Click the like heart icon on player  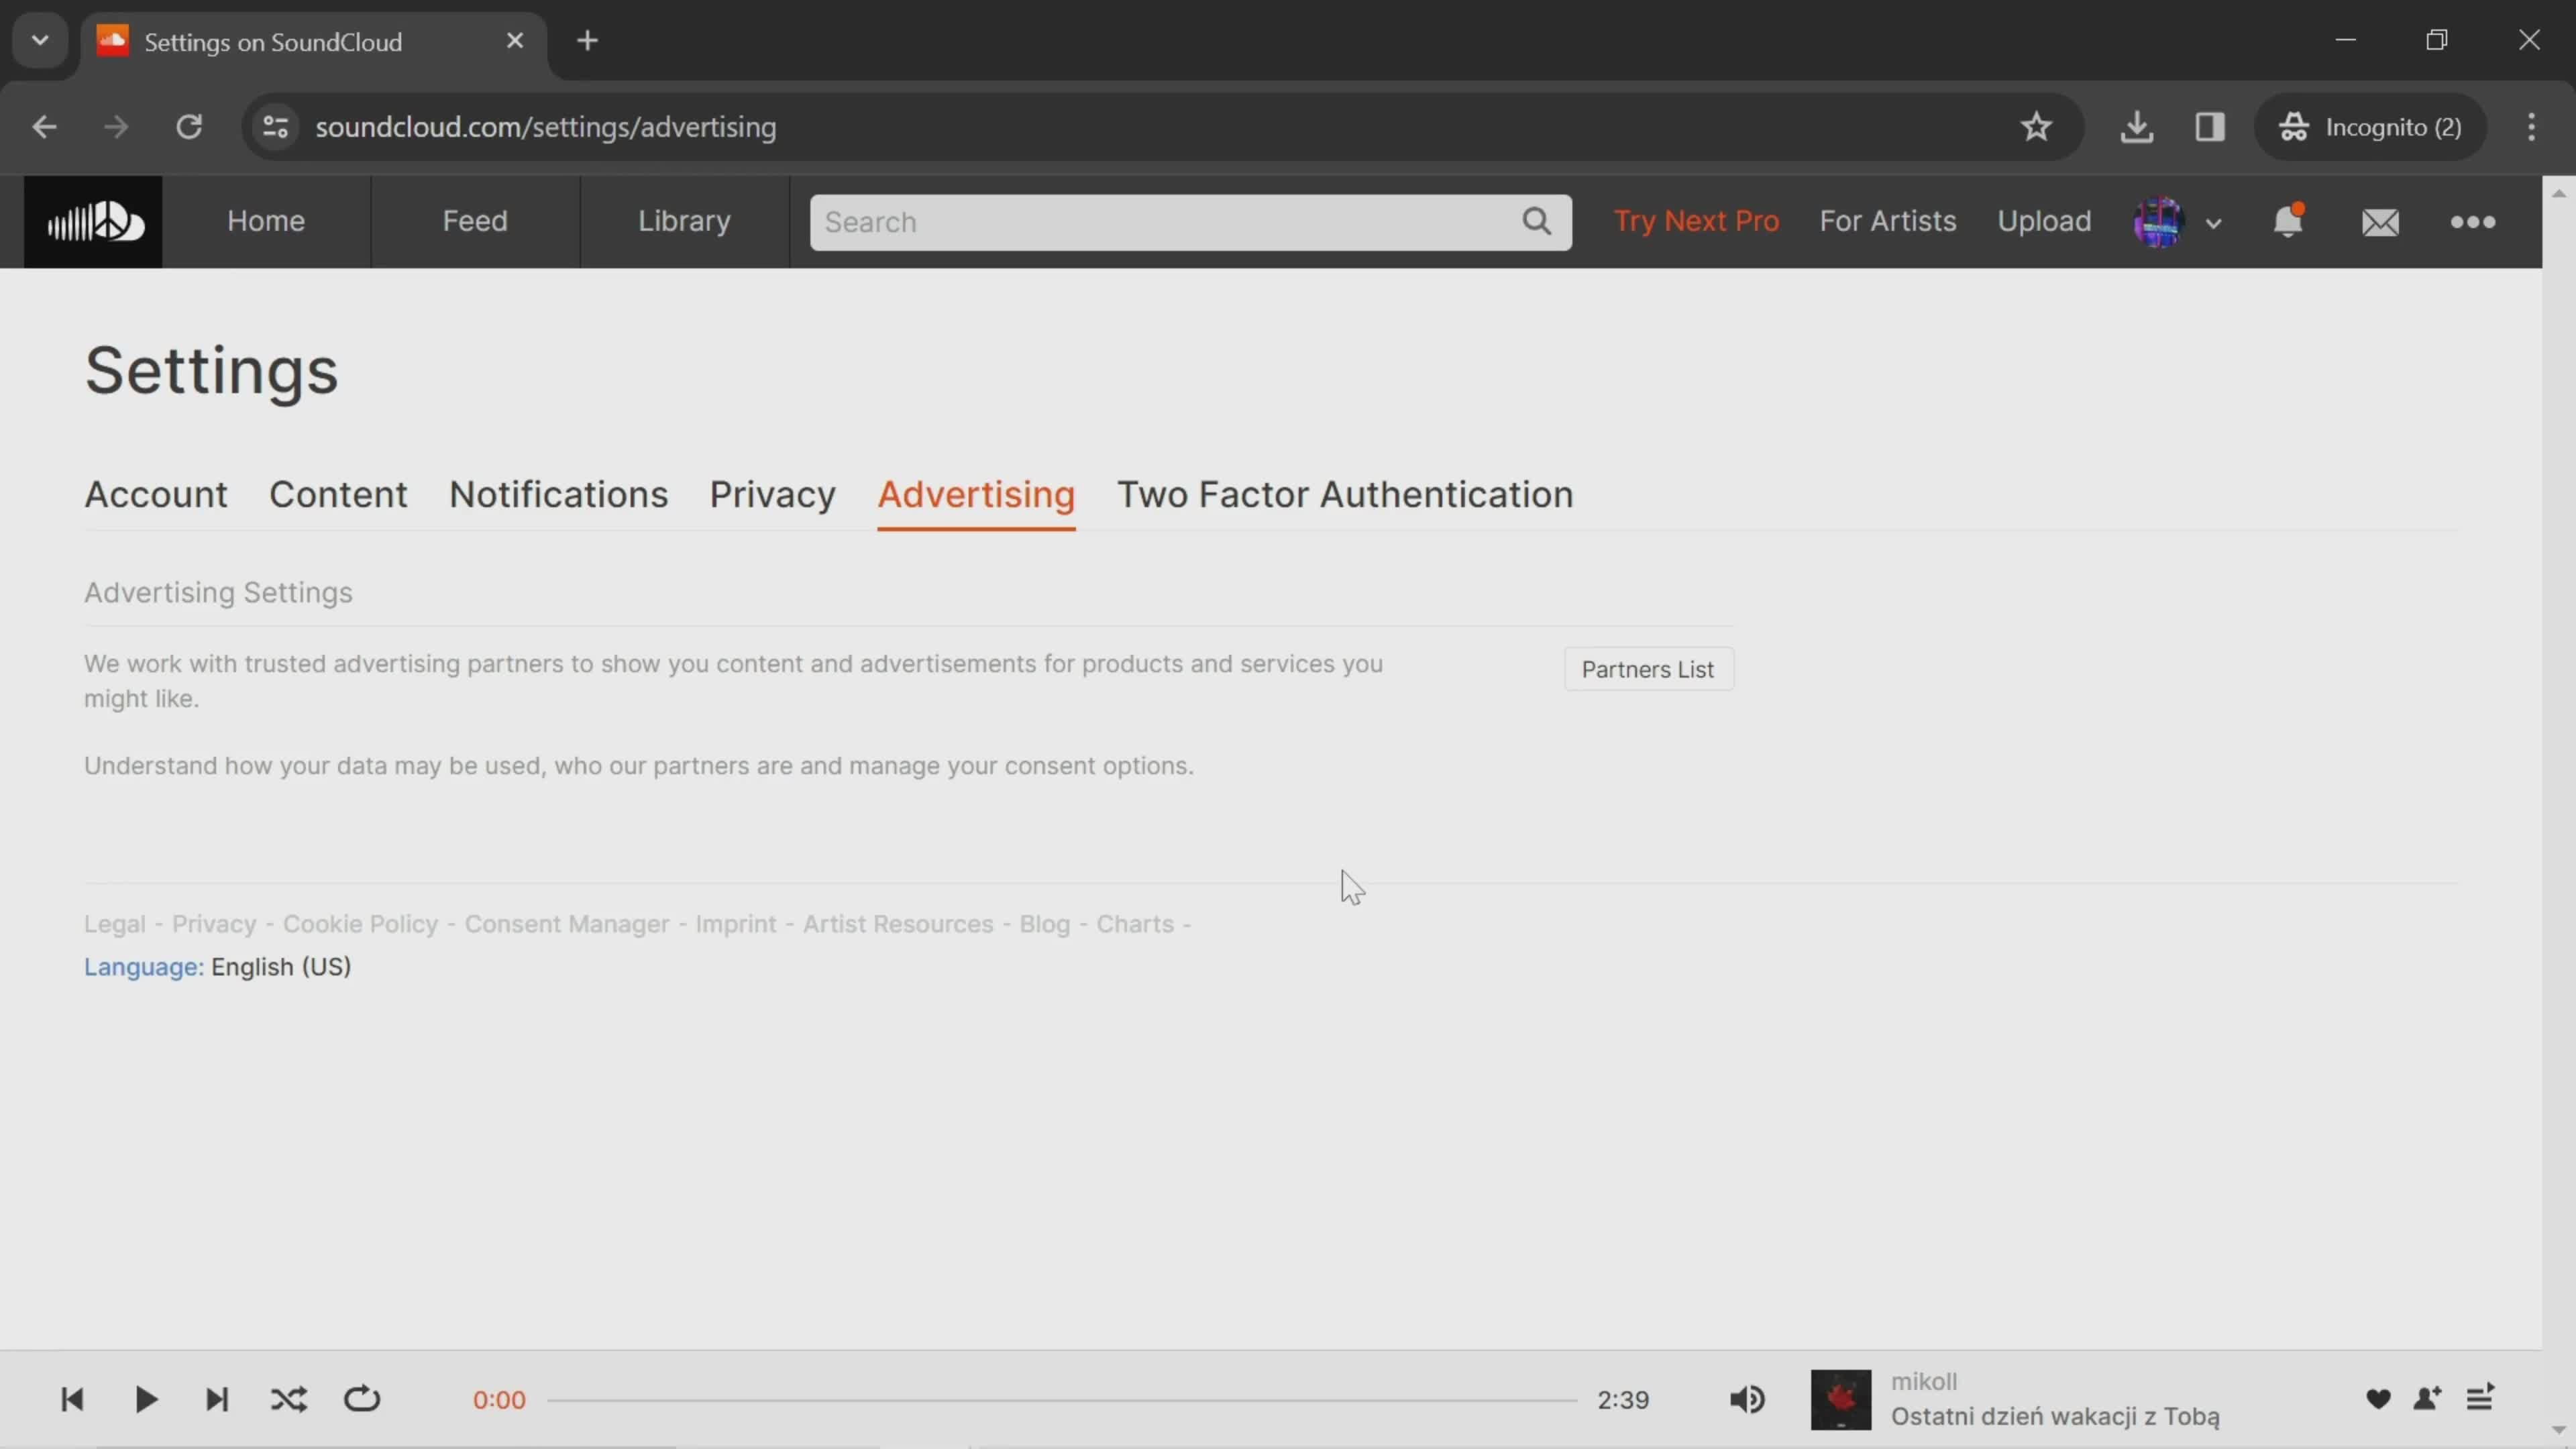click(x=2378, y=1399)
